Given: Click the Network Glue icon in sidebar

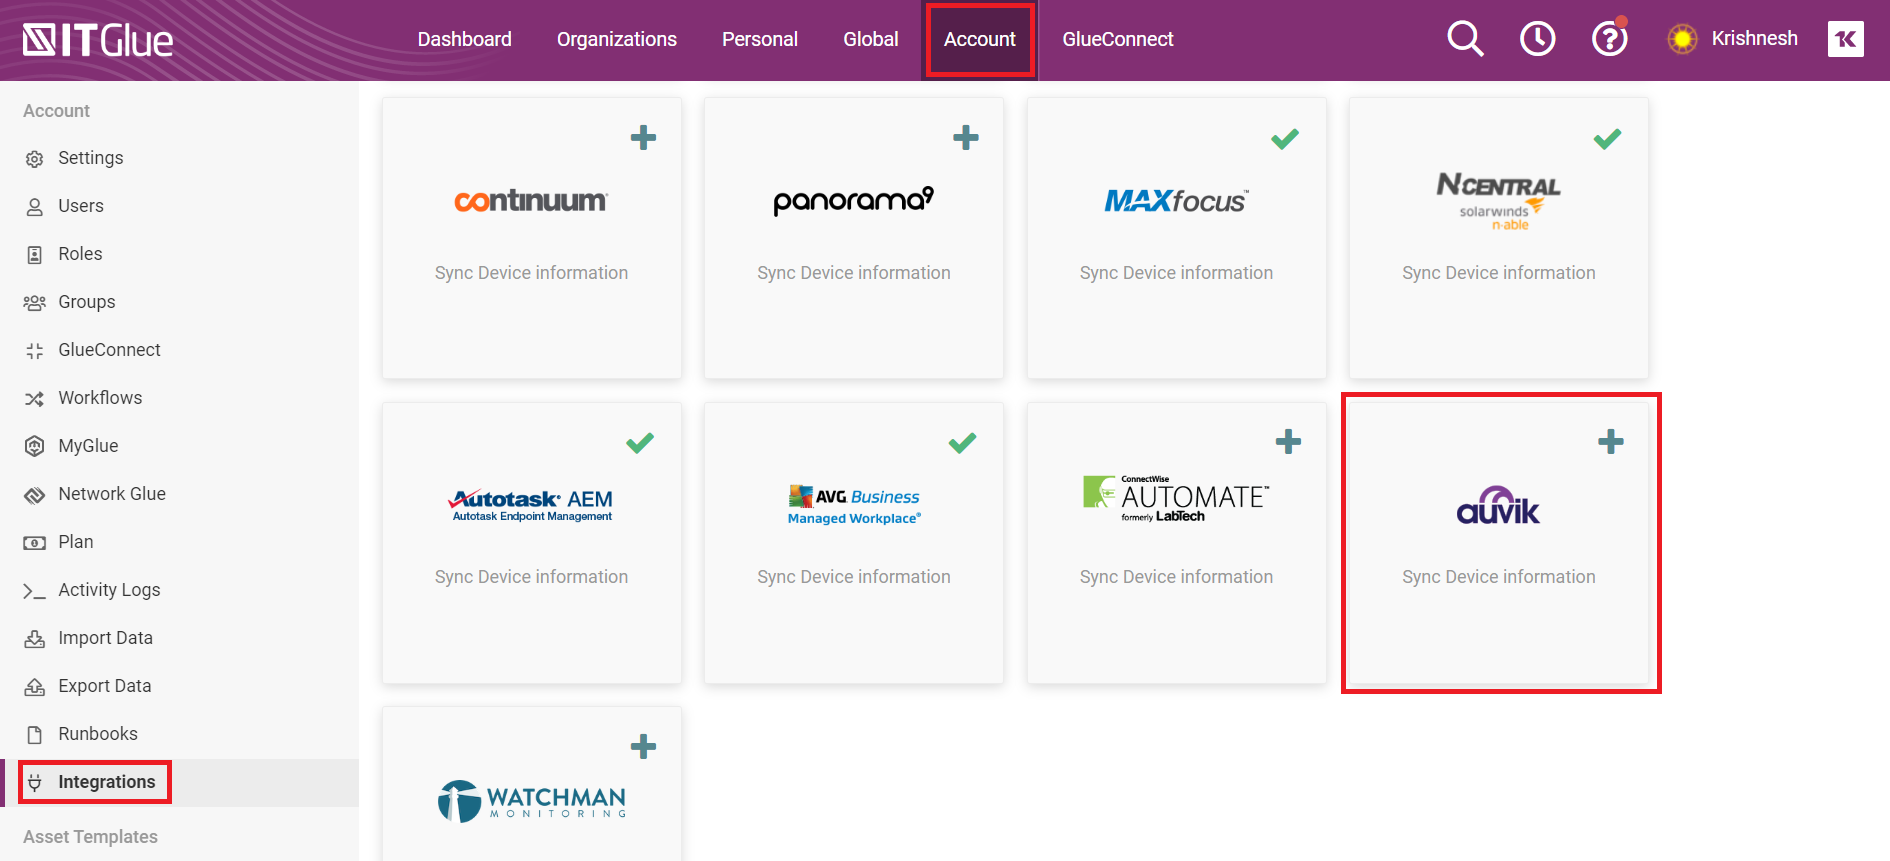Looking at the screenshot, I should pos(35,495).
